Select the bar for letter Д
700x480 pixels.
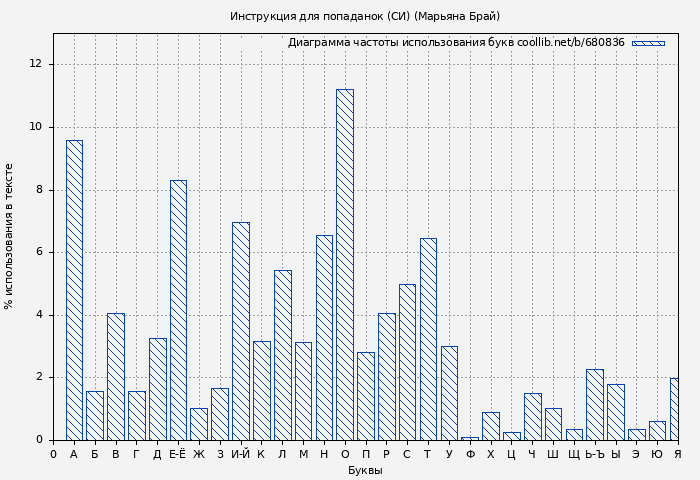point(157,389)
